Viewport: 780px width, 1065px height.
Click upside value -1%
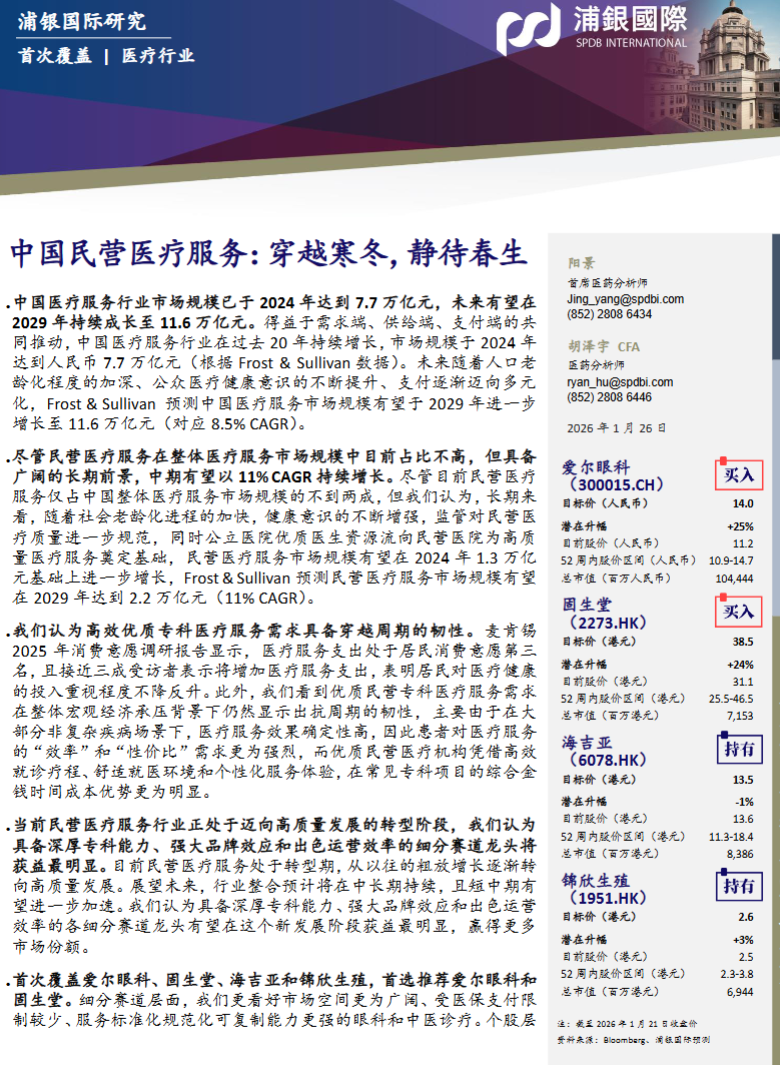pyautogui.click(x=745, y=801)
